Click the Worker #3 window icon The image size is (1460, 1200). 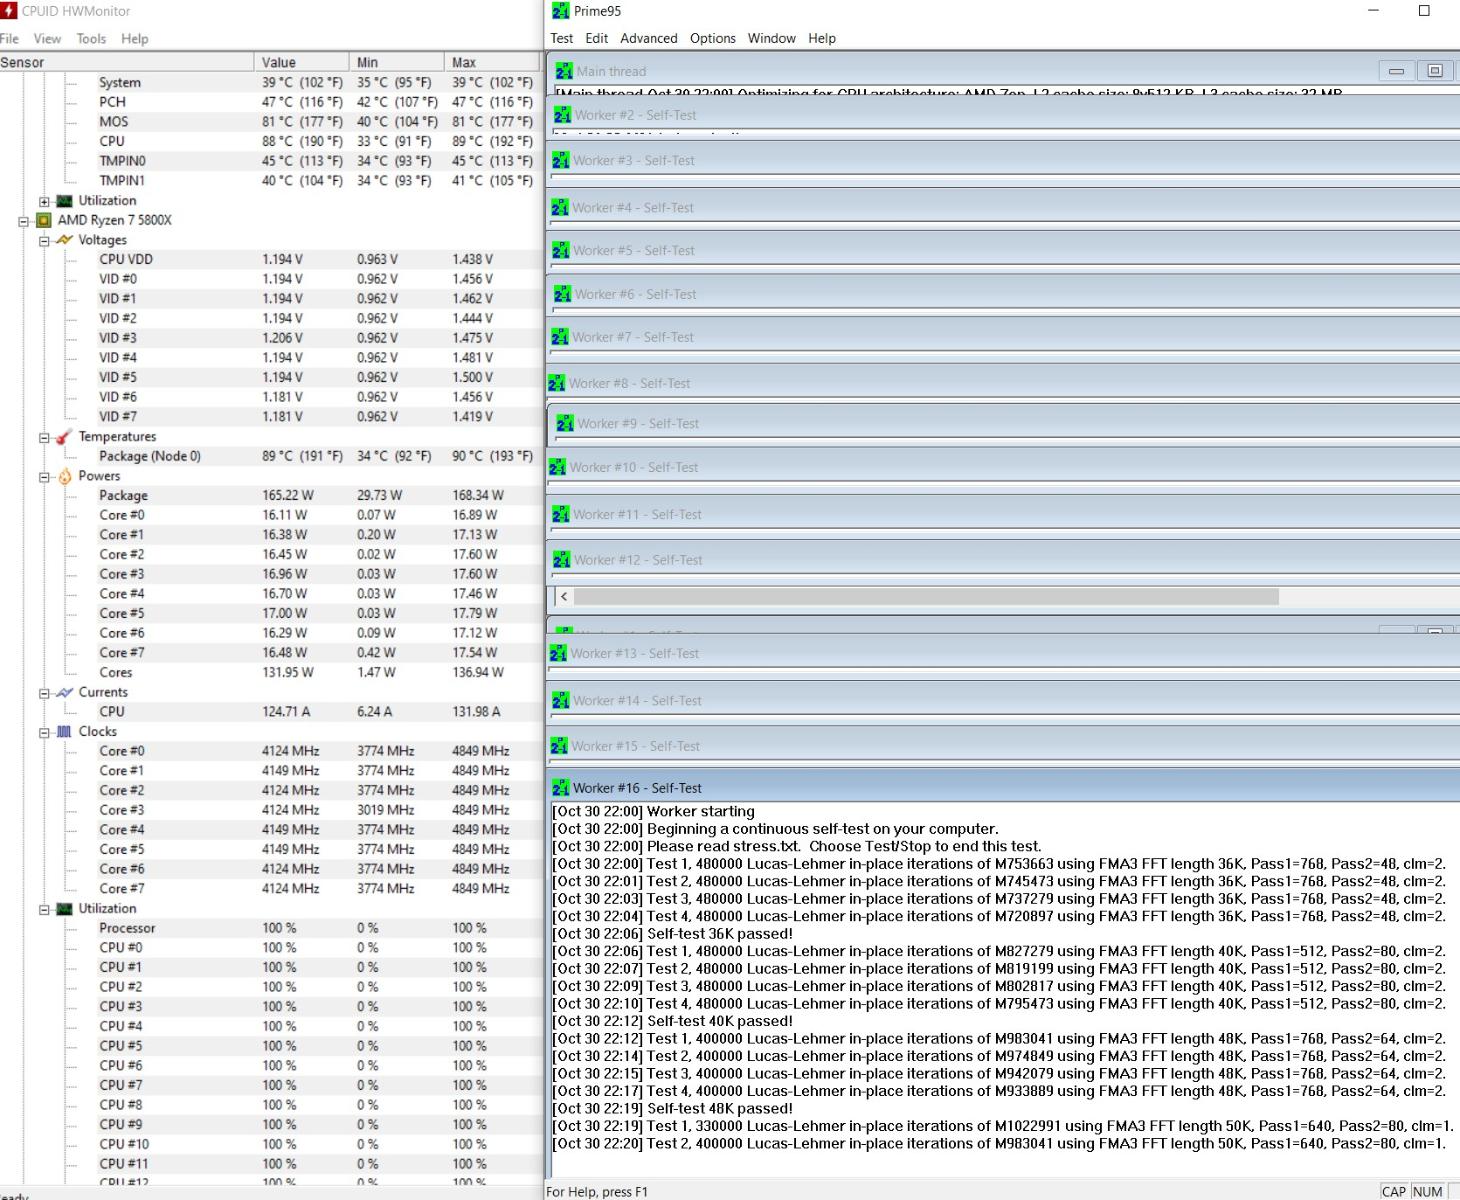point(561,160)
